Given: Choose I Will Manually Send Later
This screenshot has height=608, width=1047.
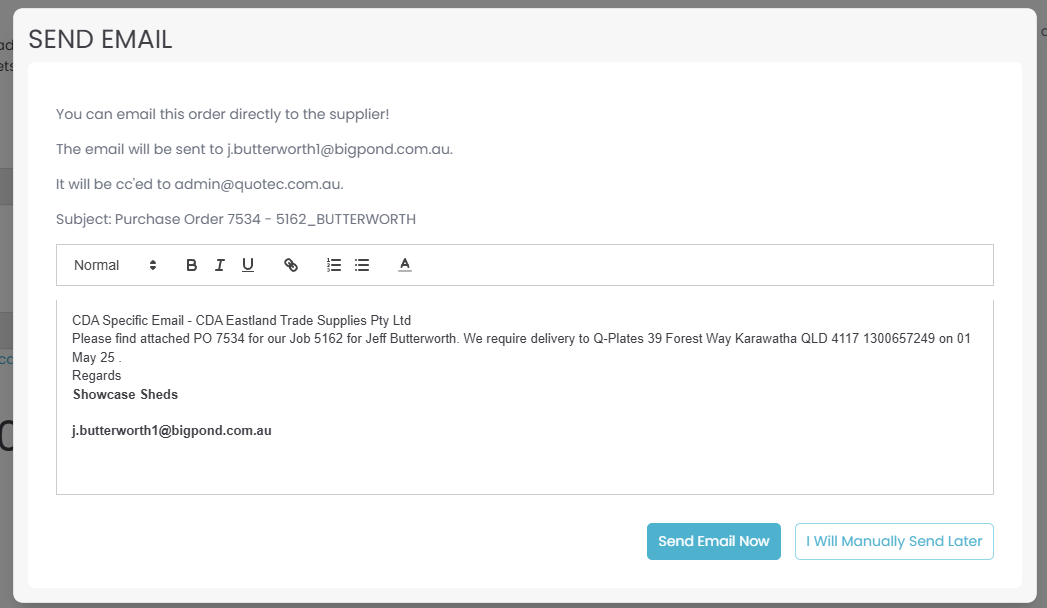Looking at the screenshot, I should [894, 541].
